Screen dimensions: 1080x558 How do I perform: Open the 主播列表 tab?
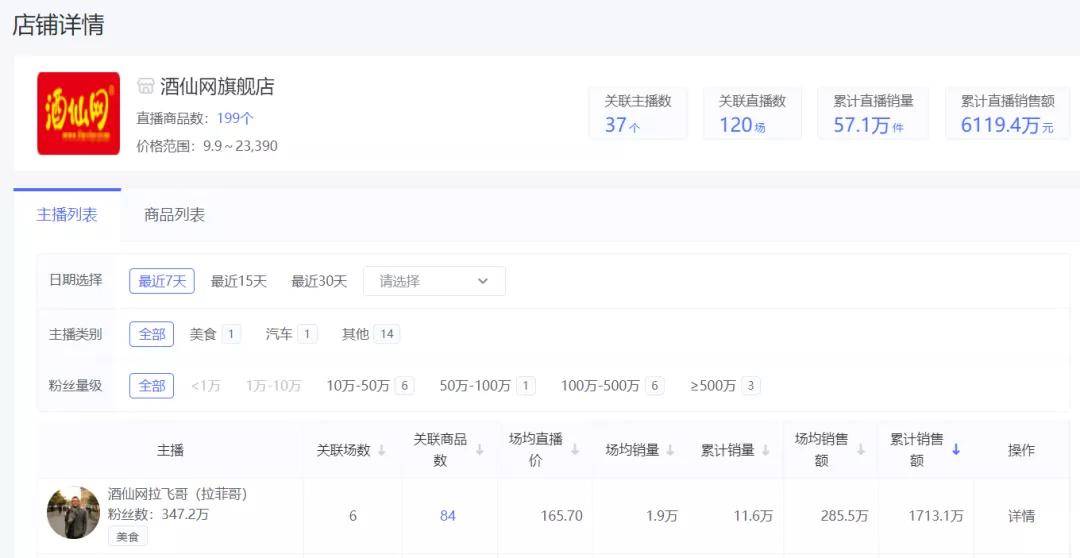click(x=67, y=214)
